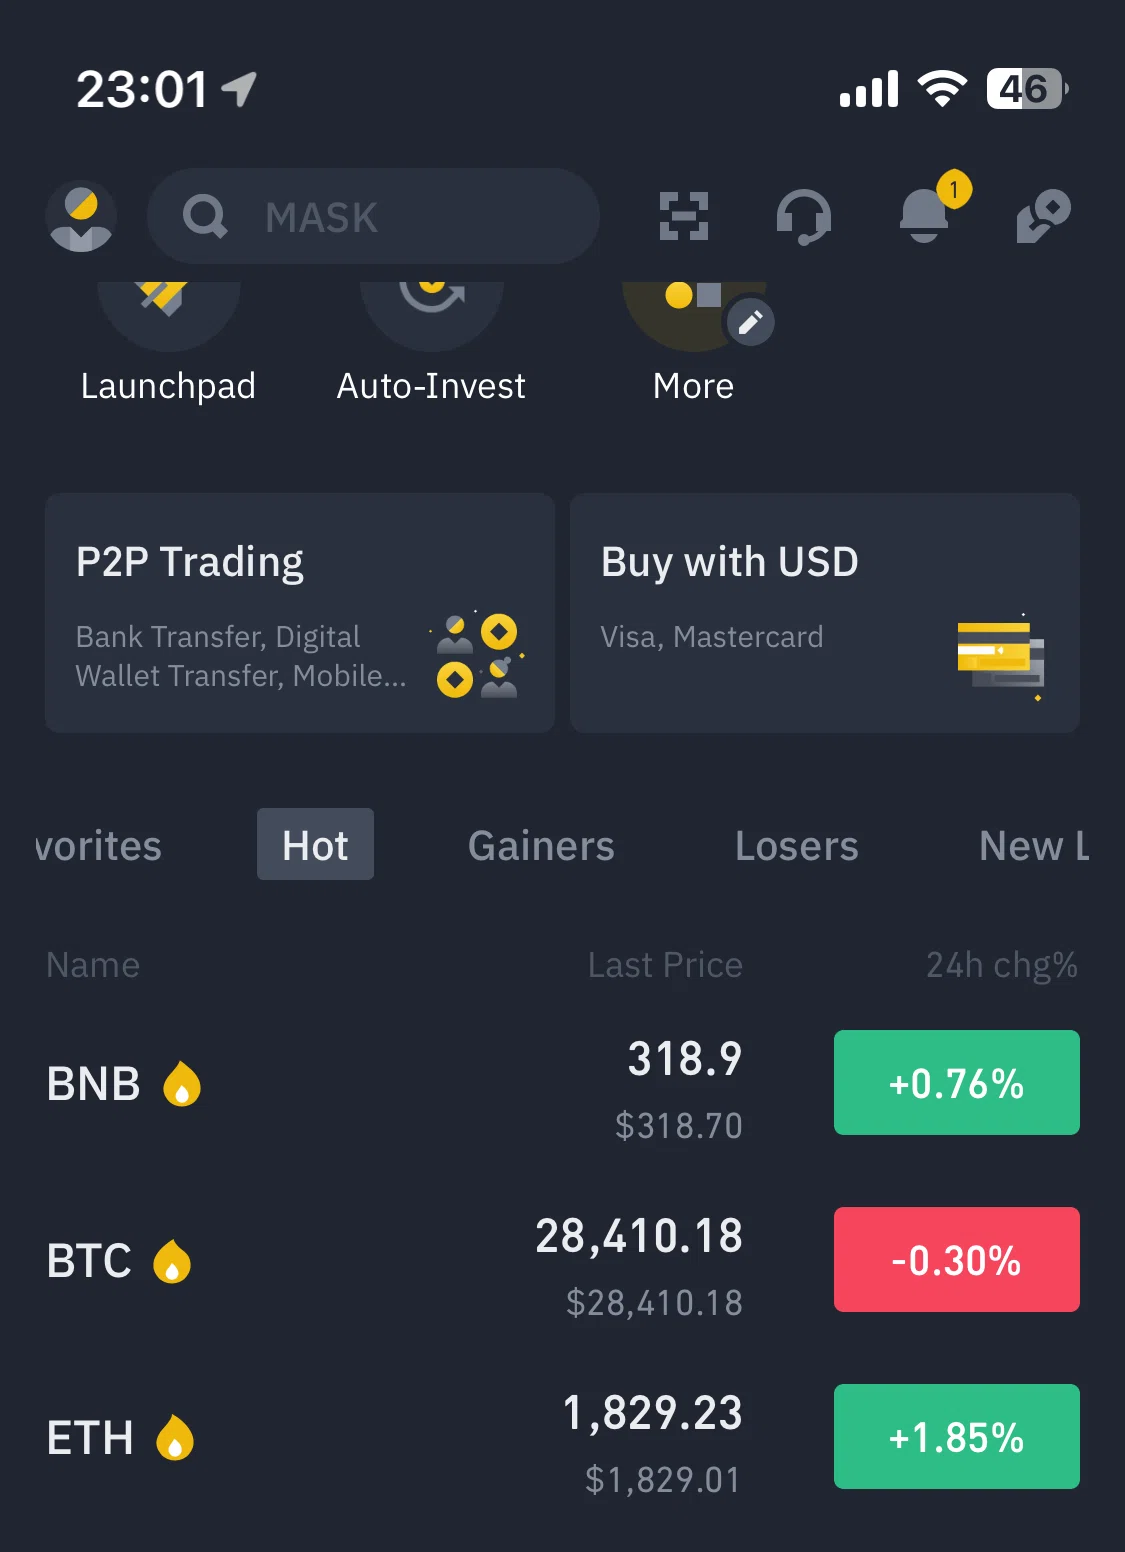This screenshot has height=1552, width=1125.
Task: Tap the edit pencil badge on More
Action: pos(750,322)
